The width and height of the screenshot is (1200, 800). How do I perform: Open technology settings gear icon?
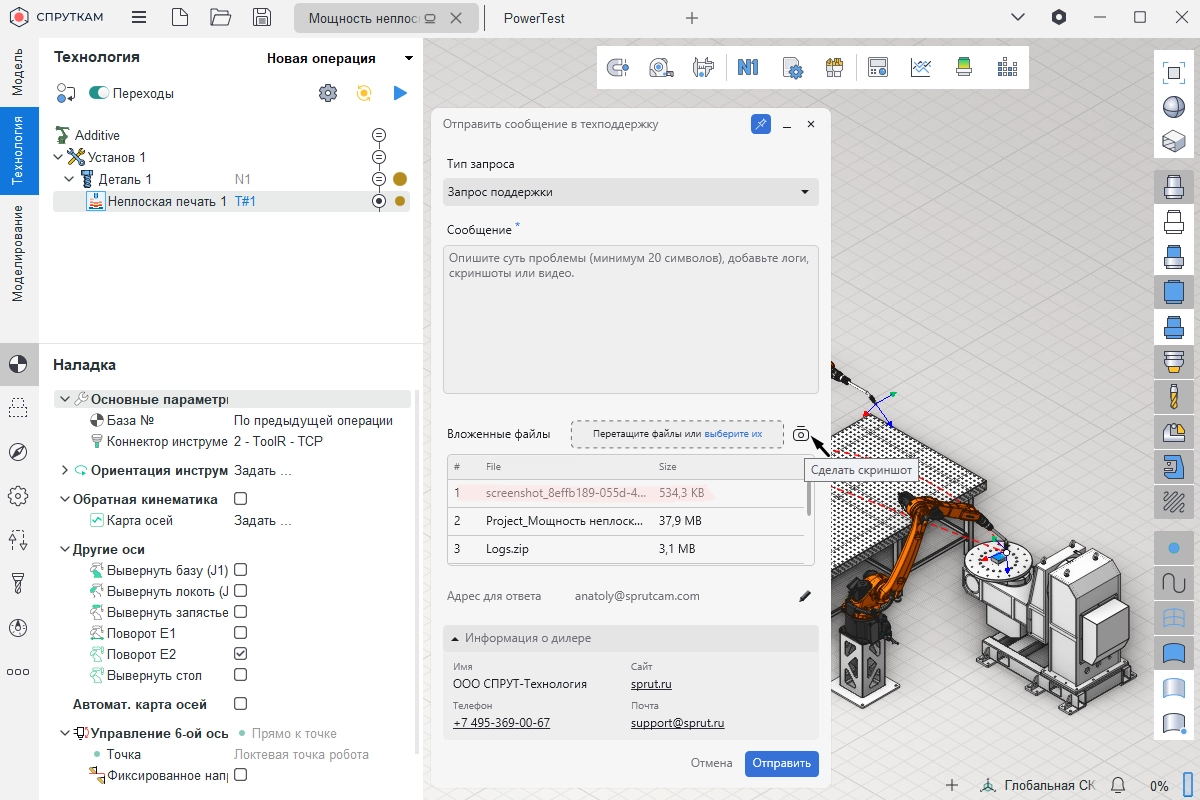327,93
